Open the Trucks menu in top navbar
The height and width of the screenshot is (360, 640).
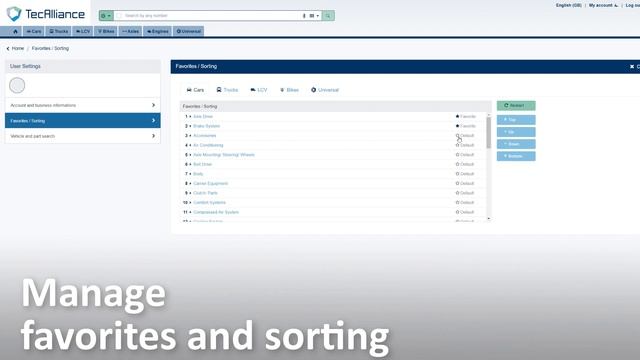coord(58,31)
